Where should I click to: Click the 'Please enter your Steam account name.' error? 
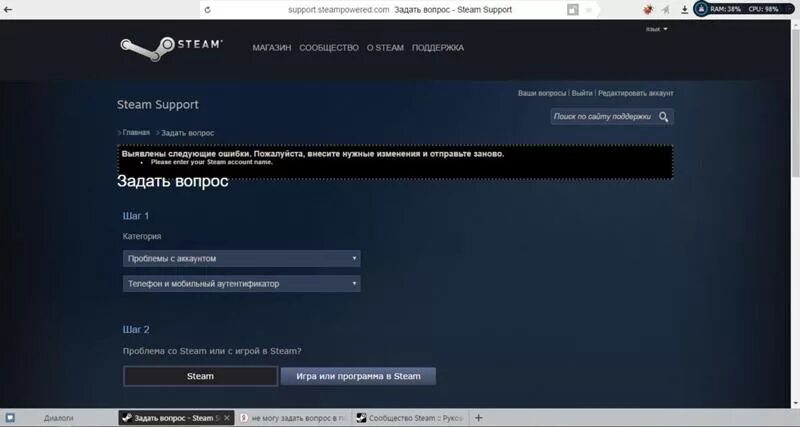pos(212,162)
